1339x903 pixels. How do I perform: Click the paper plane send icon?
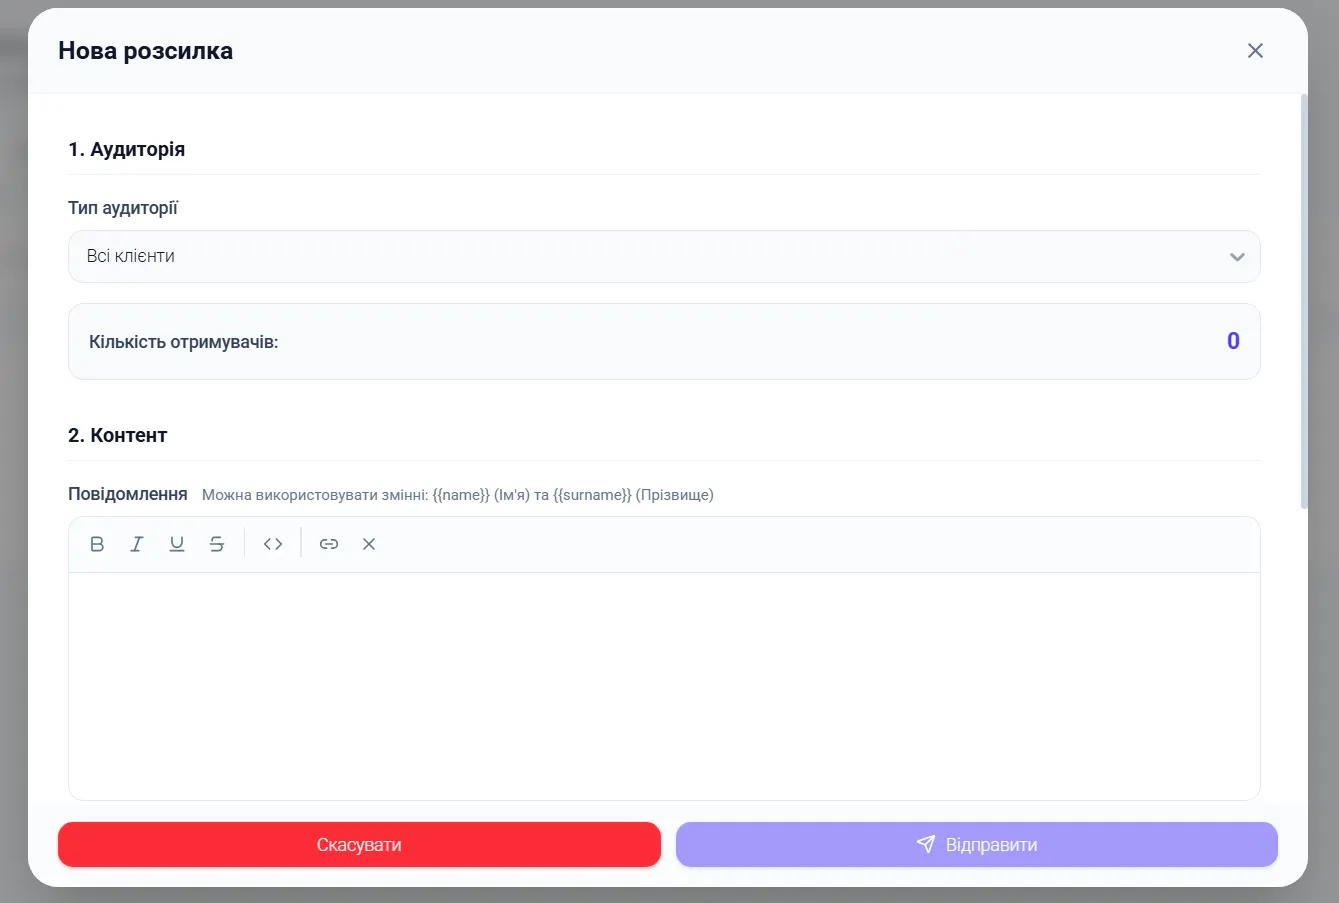926,844
